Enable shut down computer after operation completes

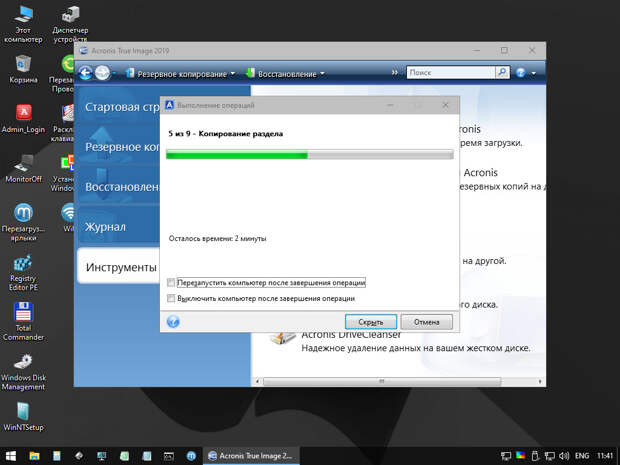point(172,298)
